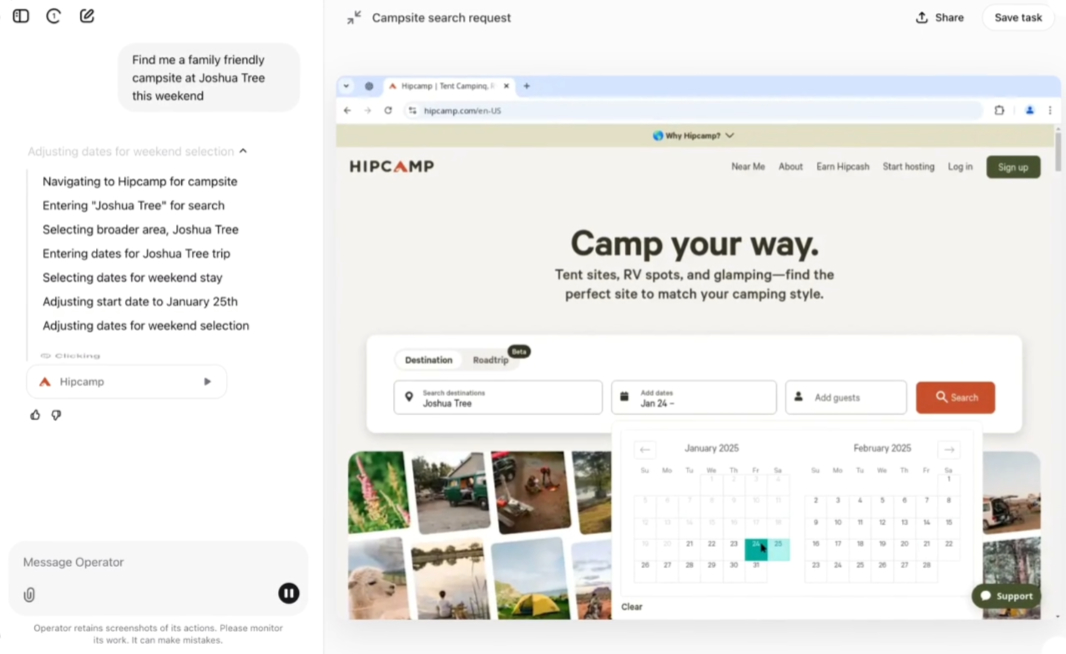The height and width of the screenshot is (654, 1066).
Task: Start a new chat with compose icon
Action: coord(87,16)
